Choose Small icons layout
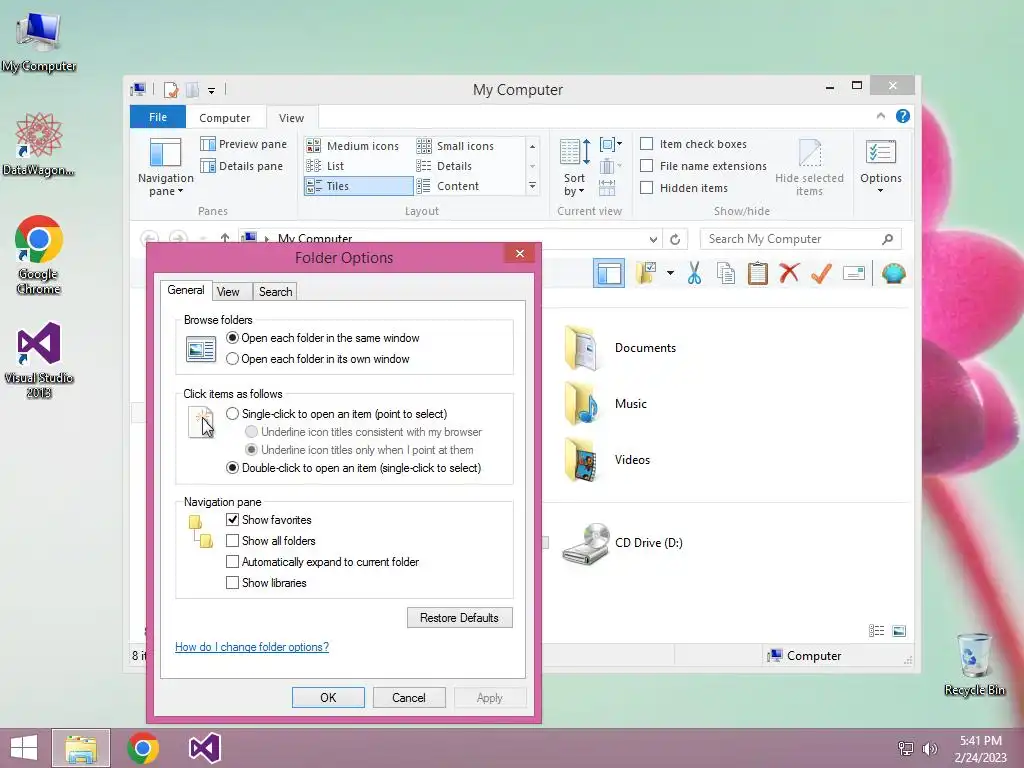 point(455,146)
